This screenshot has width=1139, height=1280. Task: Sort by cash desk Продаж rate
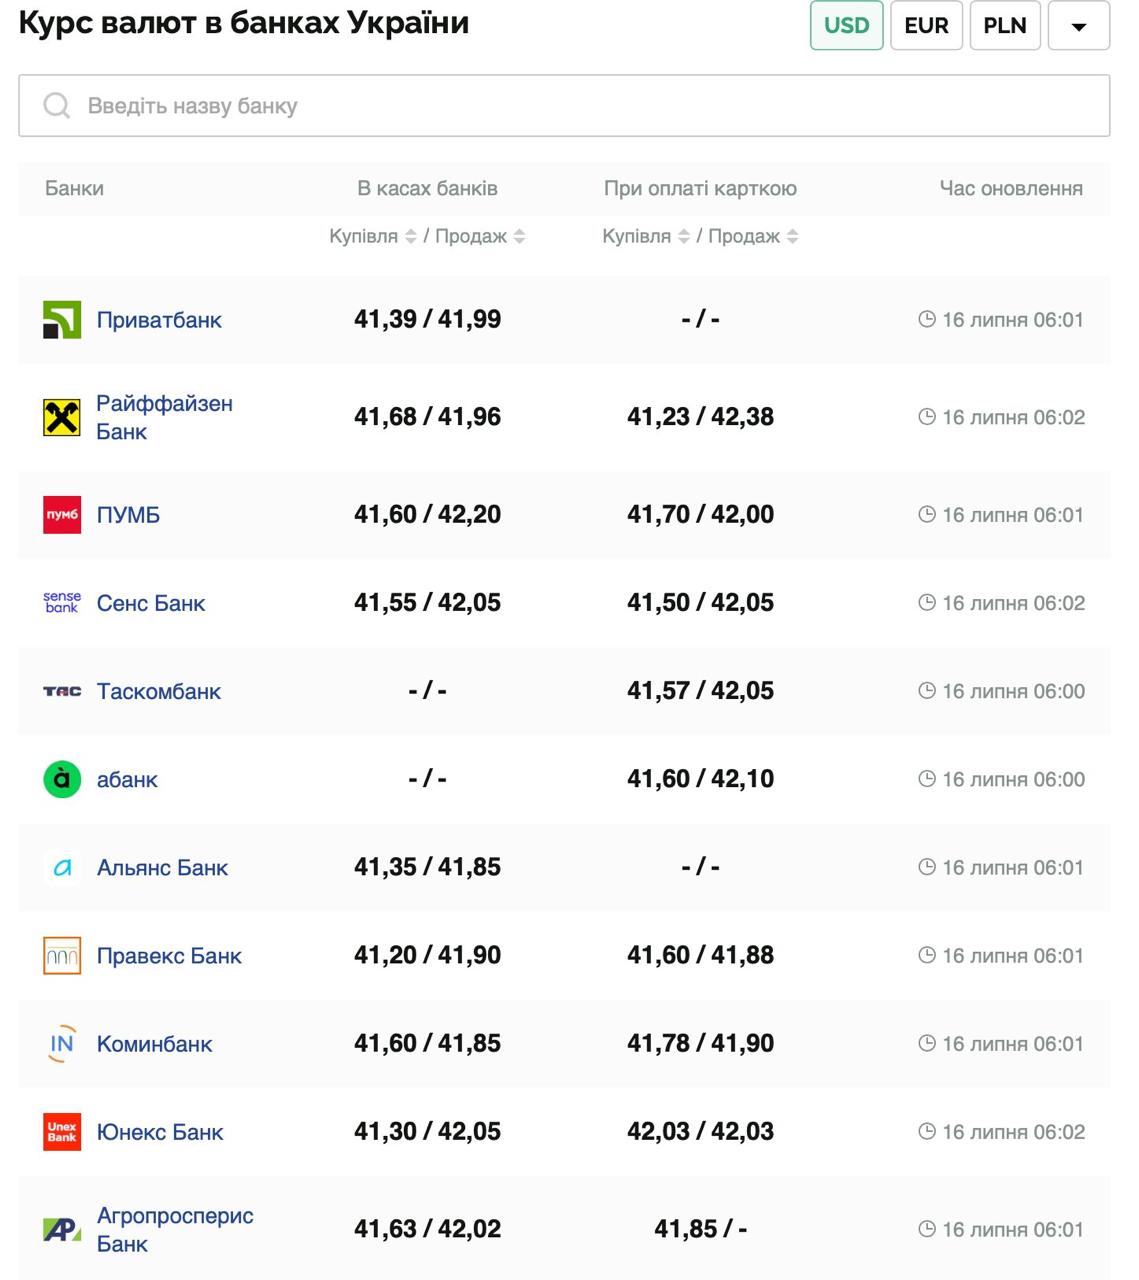[519, 236]
